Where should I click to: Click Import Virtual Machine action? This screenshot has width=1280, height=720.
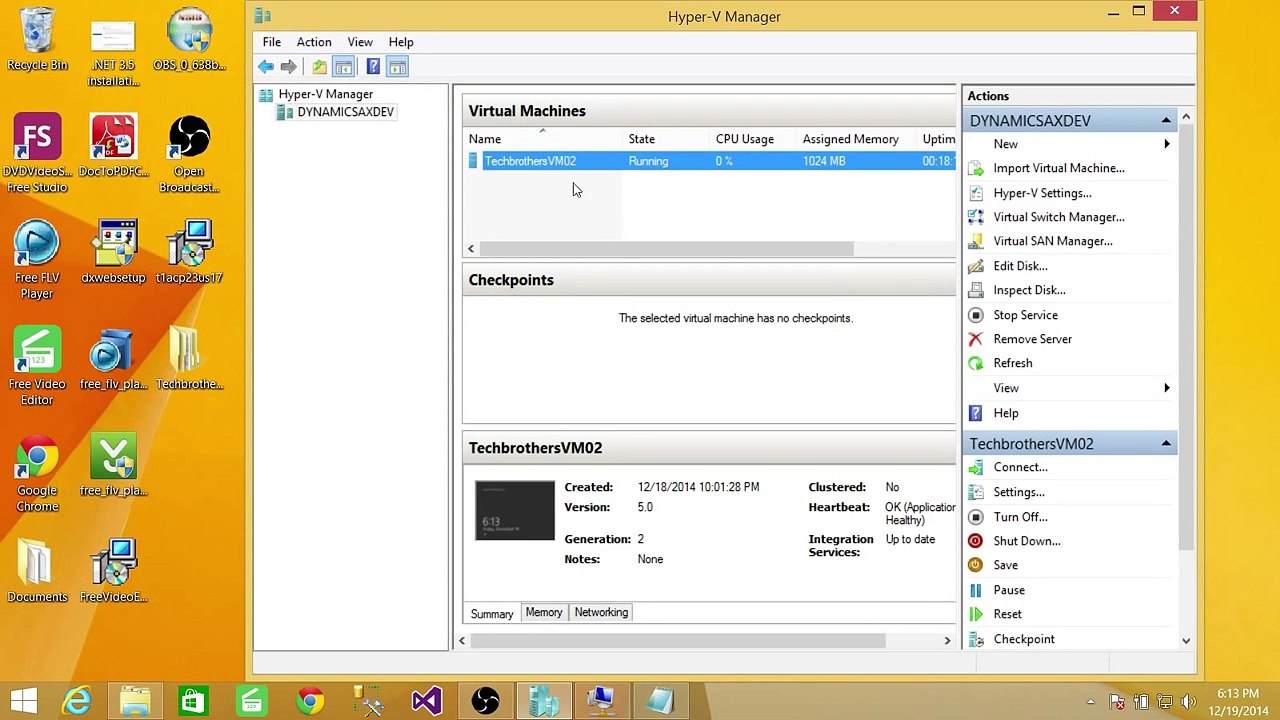(1058, 168)
